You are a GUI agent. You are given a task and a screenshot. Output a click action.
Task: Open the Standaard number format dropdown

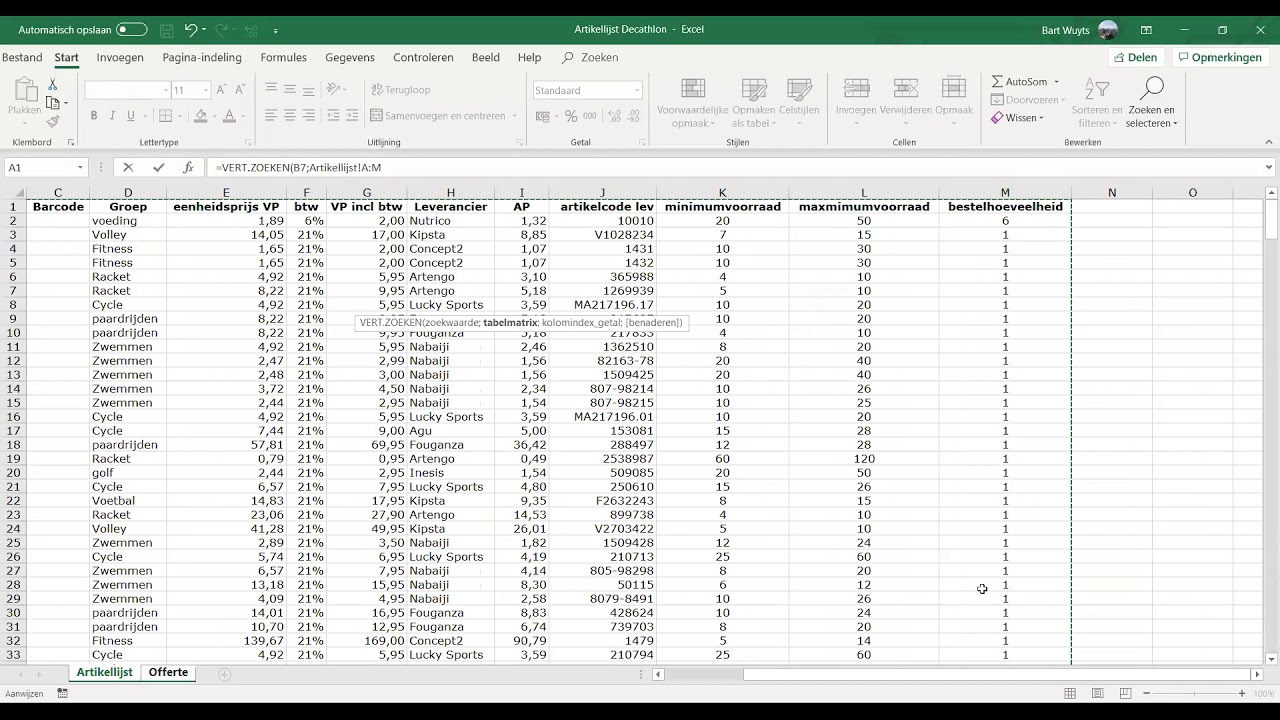637,90
